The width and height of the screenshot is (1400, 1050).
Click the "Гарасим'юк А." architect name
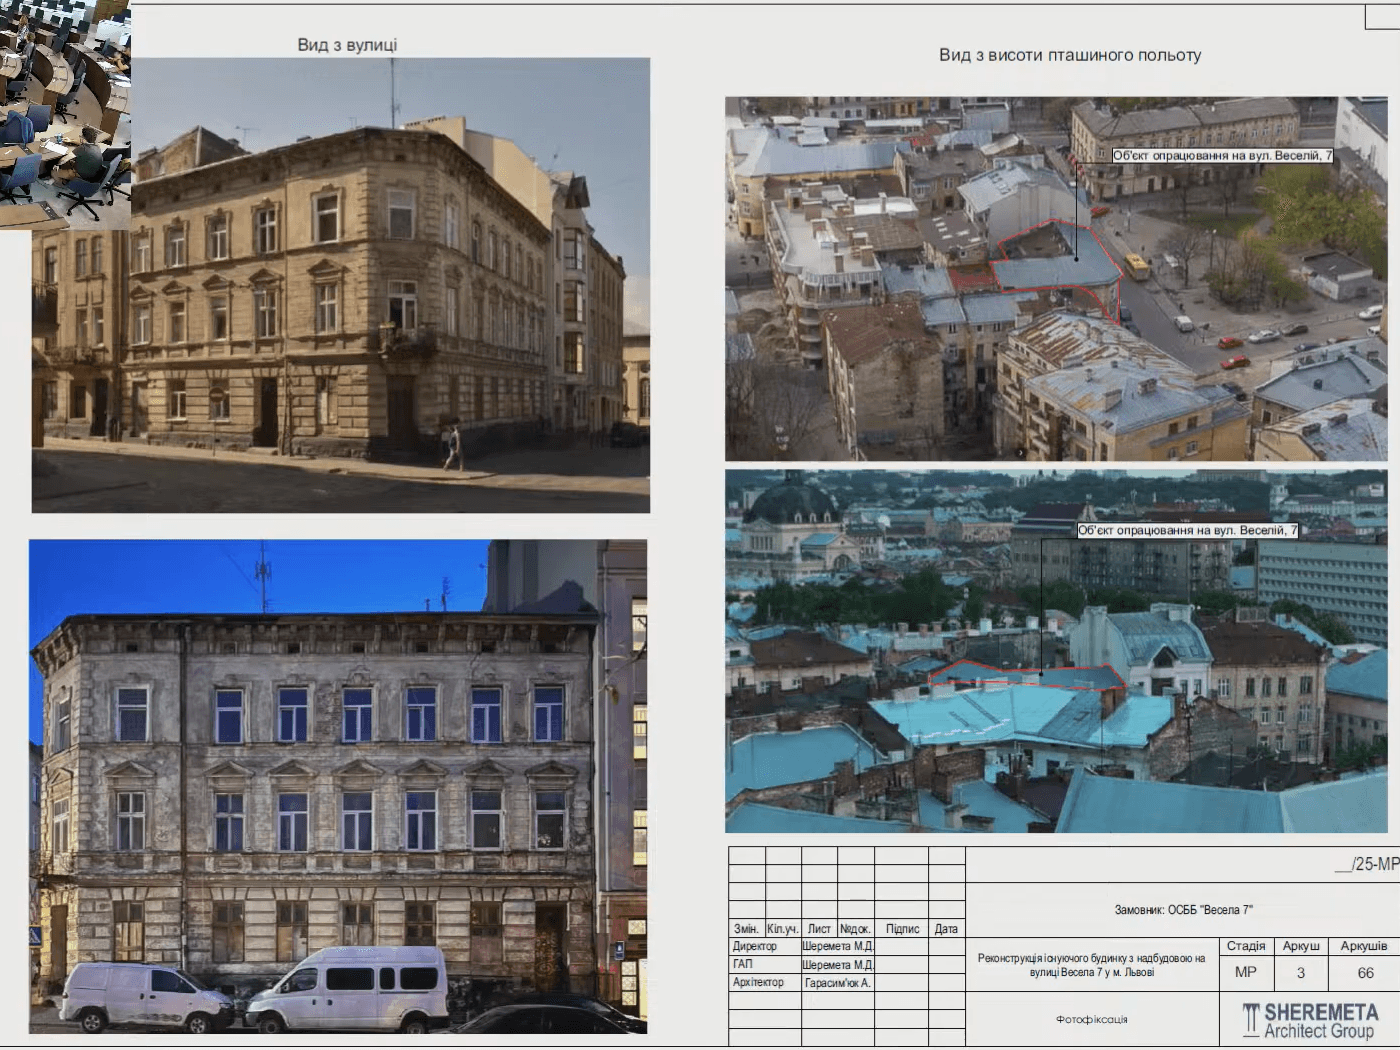pos(837,983)
